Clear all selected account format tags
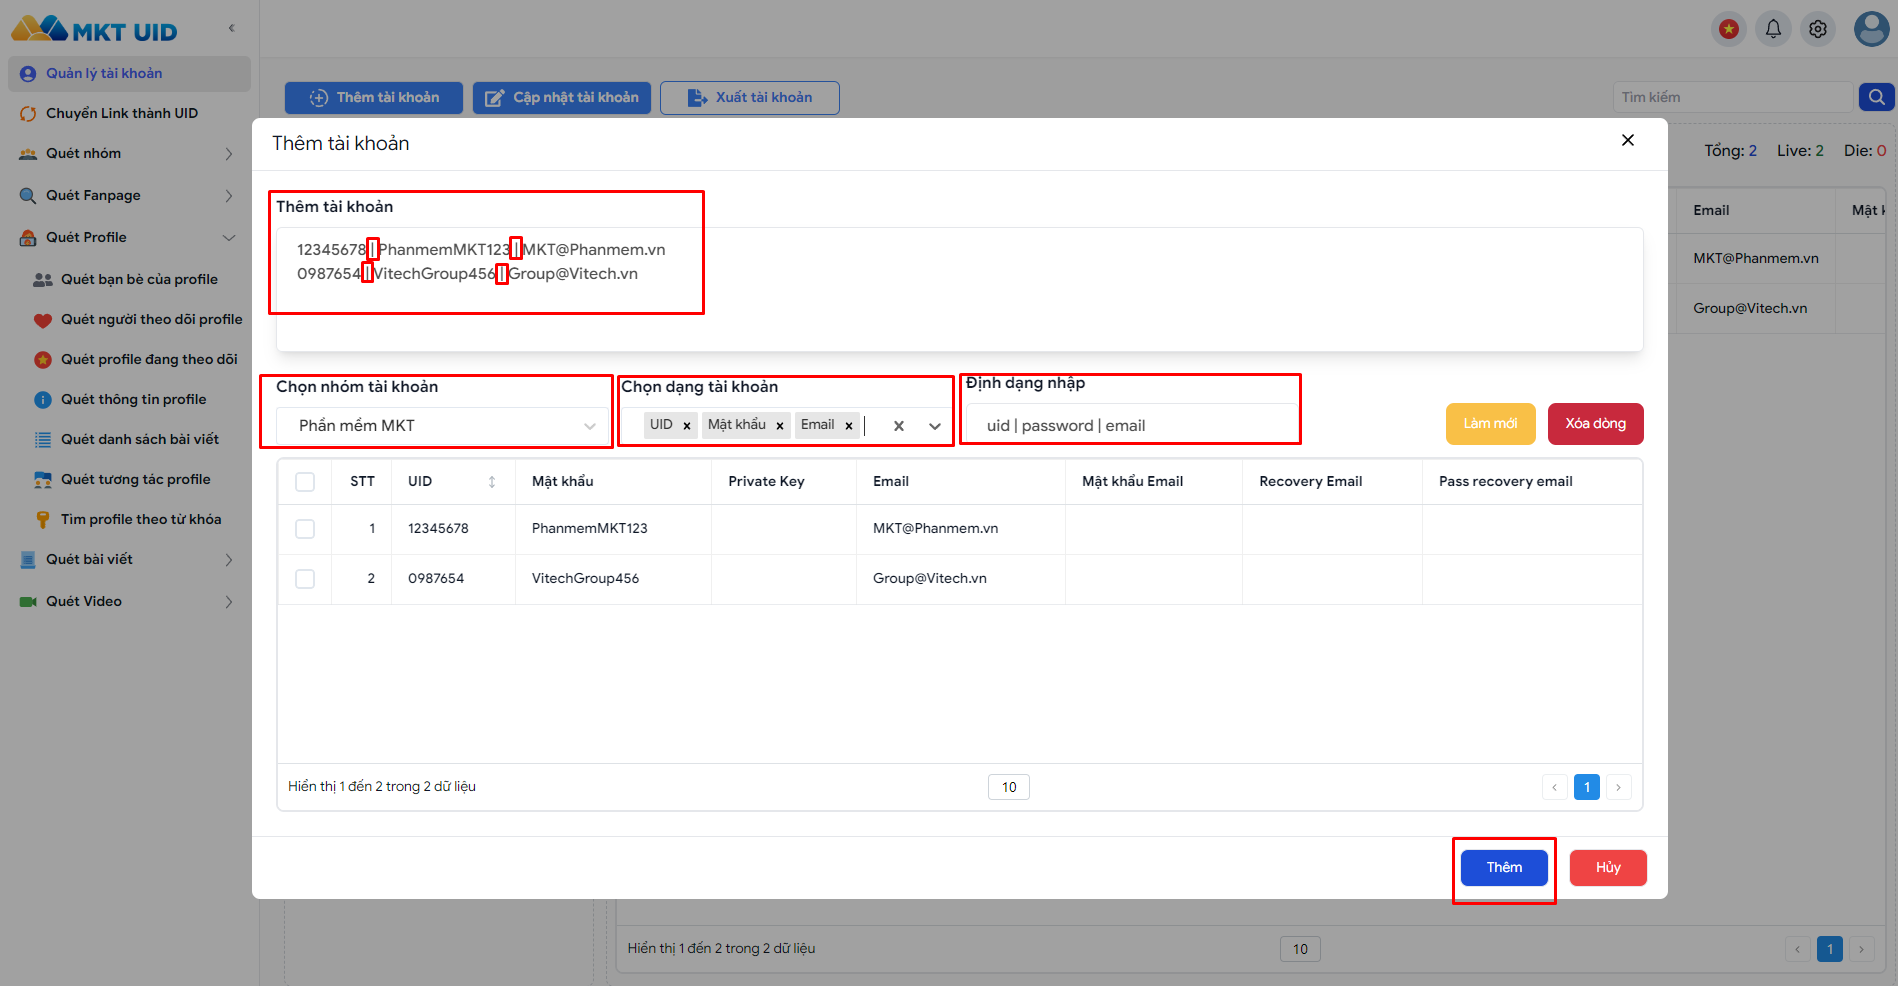The image size is (1898, 986). pos(899,426)
